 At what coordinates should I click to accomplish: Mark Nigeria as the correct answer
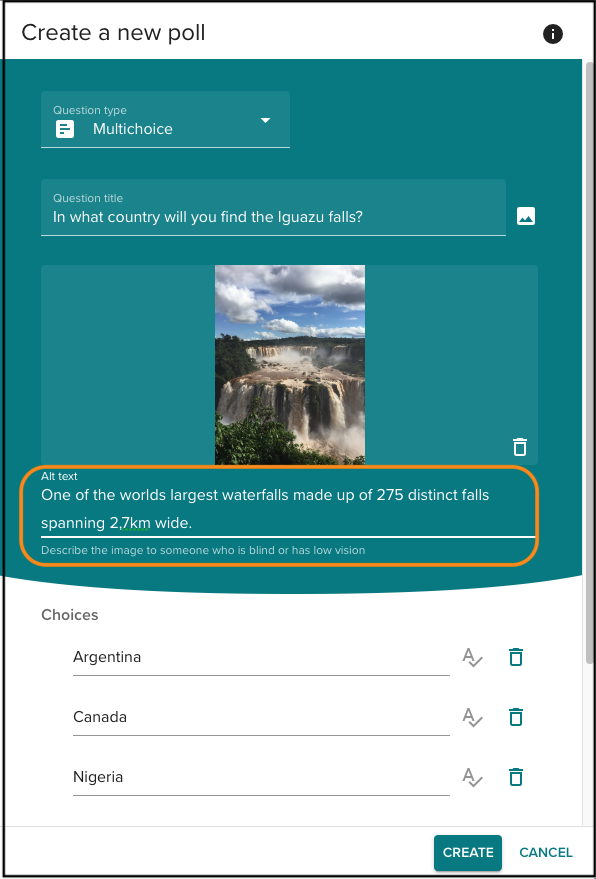(x=472, y=778)
